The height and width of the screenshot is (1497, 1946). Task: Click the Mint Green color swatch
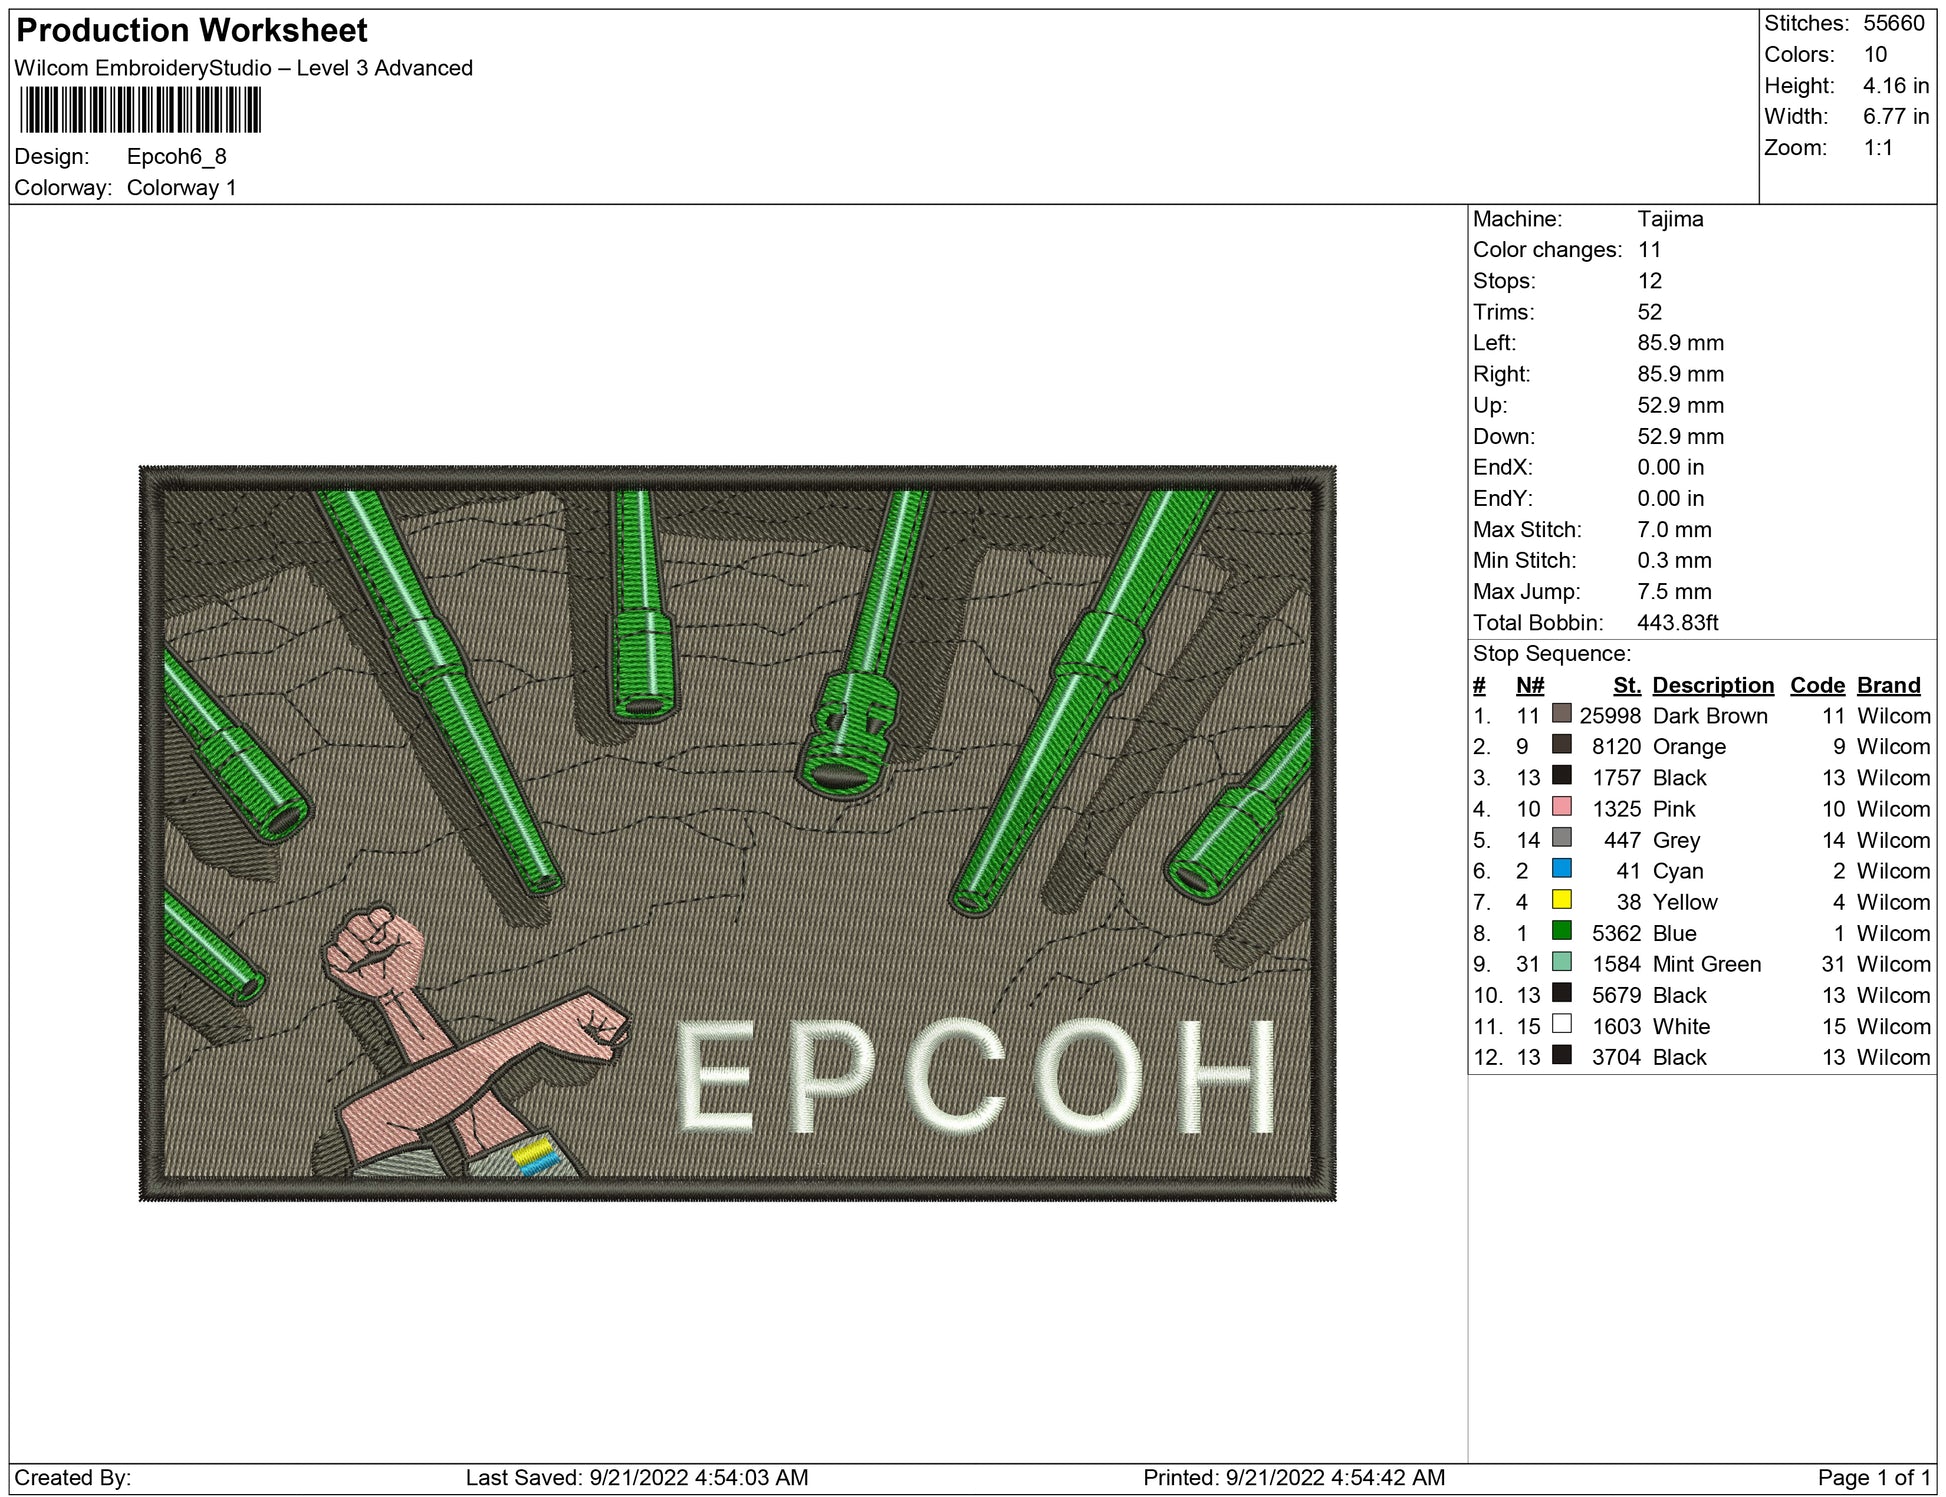(x=1561, y=962)
